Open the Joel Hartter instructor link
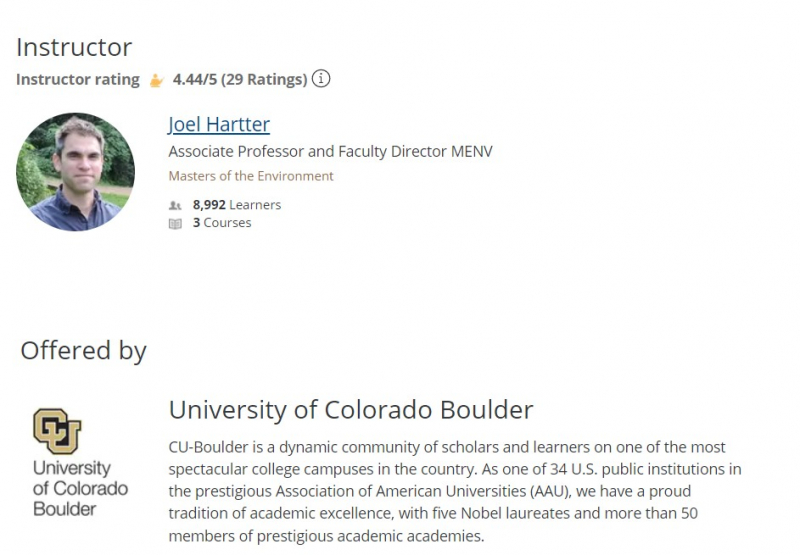The height and width of the screenshot is (555, 800). click(219, 125)
